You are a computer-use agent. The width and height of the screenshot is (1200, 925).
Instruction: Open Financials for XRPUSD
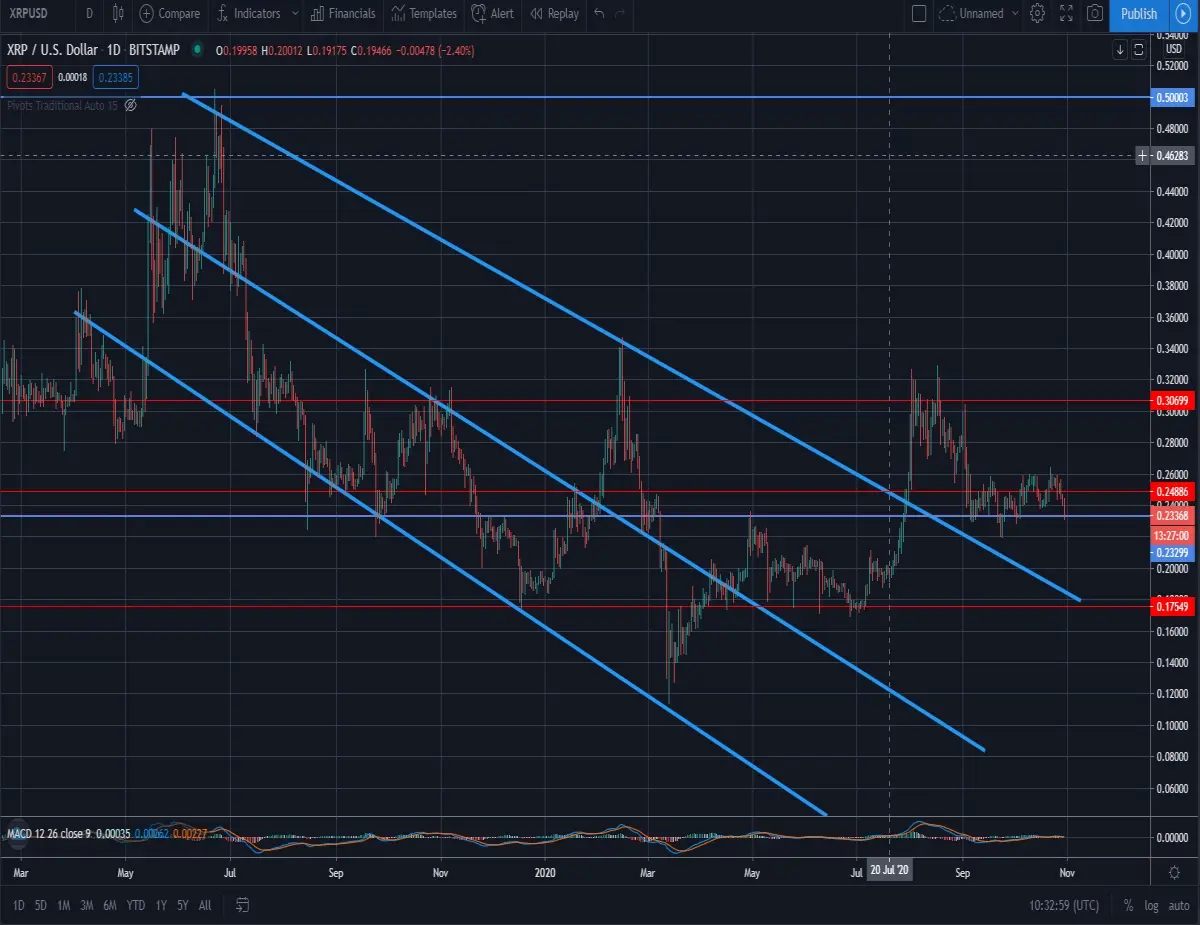click(343, 14)
